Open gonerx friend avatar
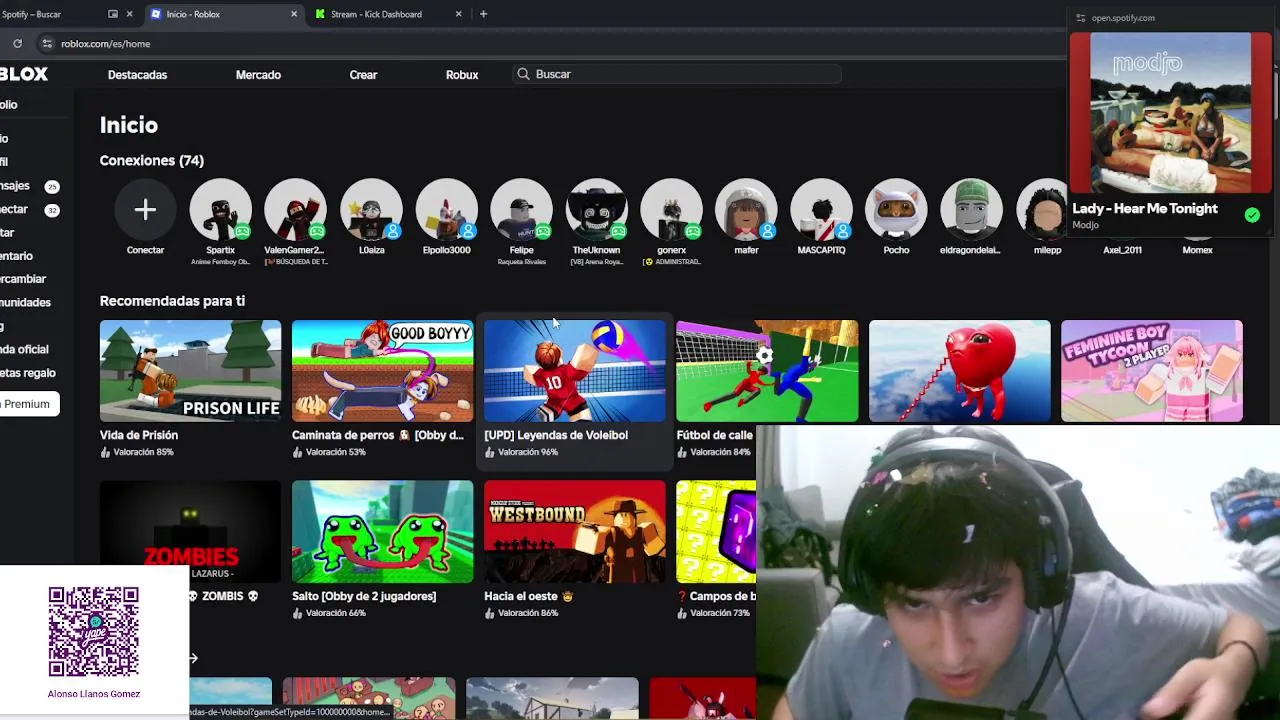The height and width of the screenshot is (720, 1280). tap(671, 210)
